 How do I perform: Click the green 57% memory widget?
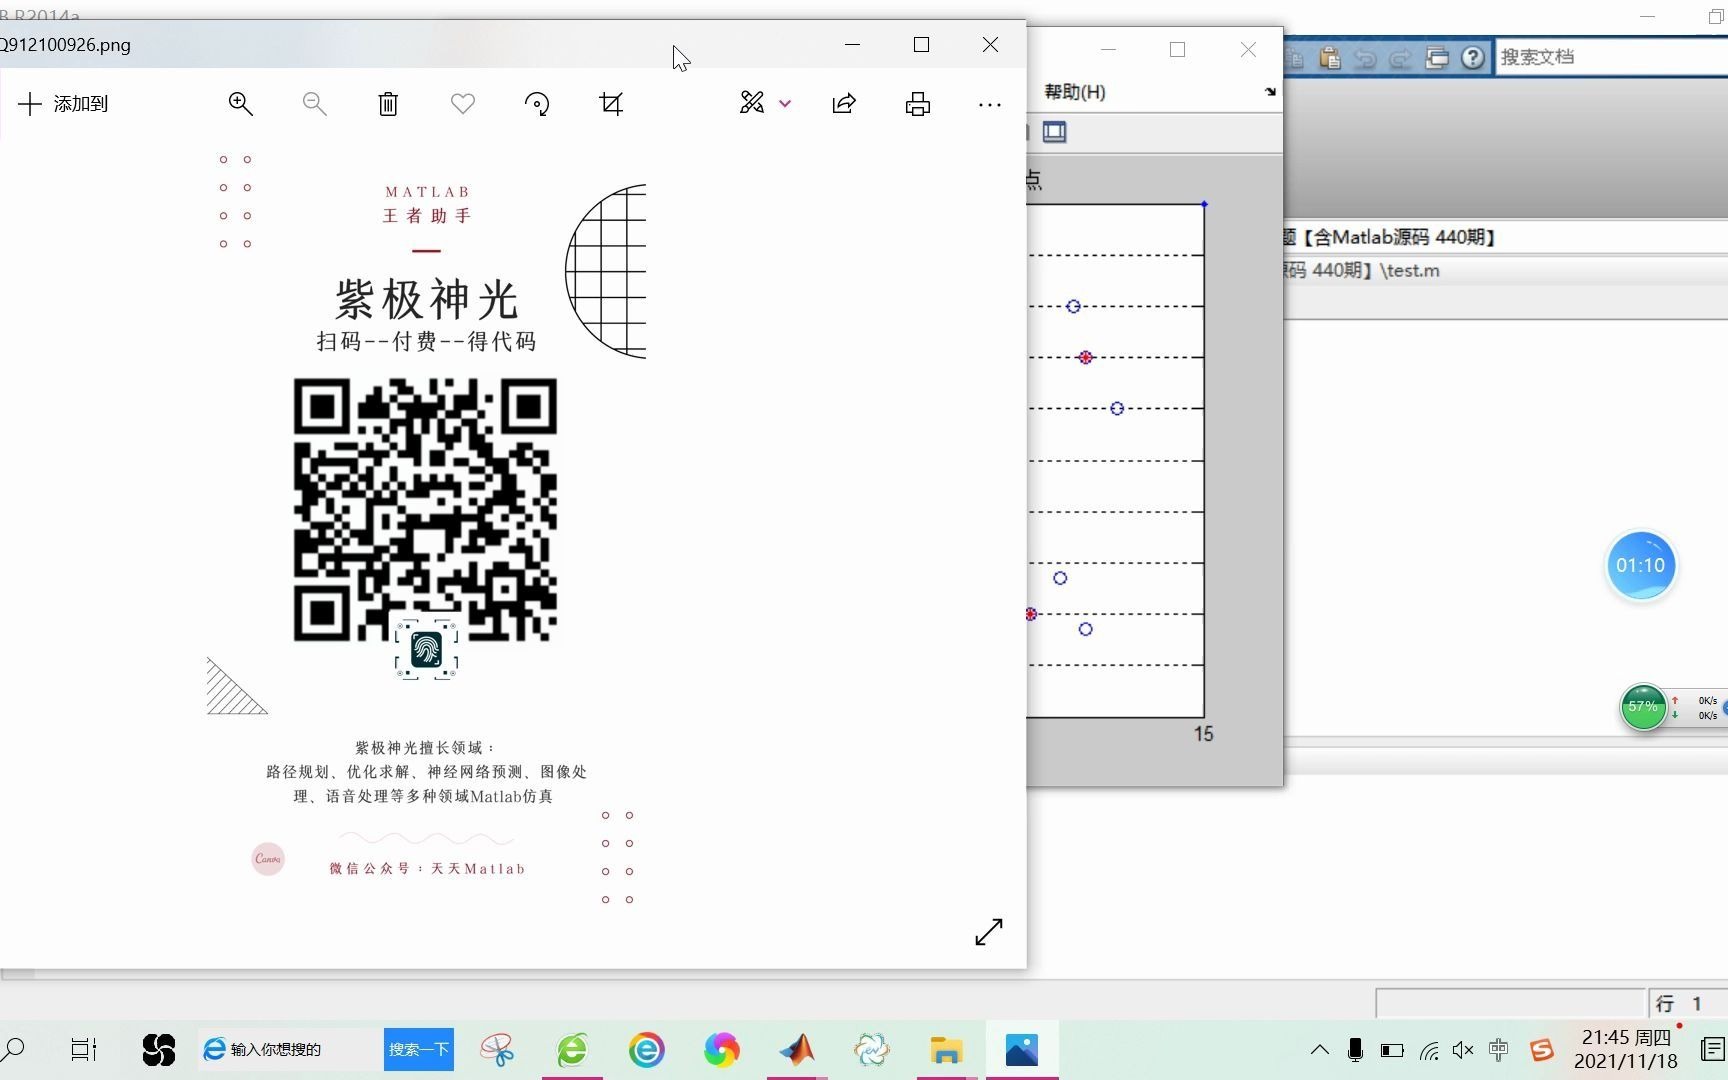tap(1643, 707)
